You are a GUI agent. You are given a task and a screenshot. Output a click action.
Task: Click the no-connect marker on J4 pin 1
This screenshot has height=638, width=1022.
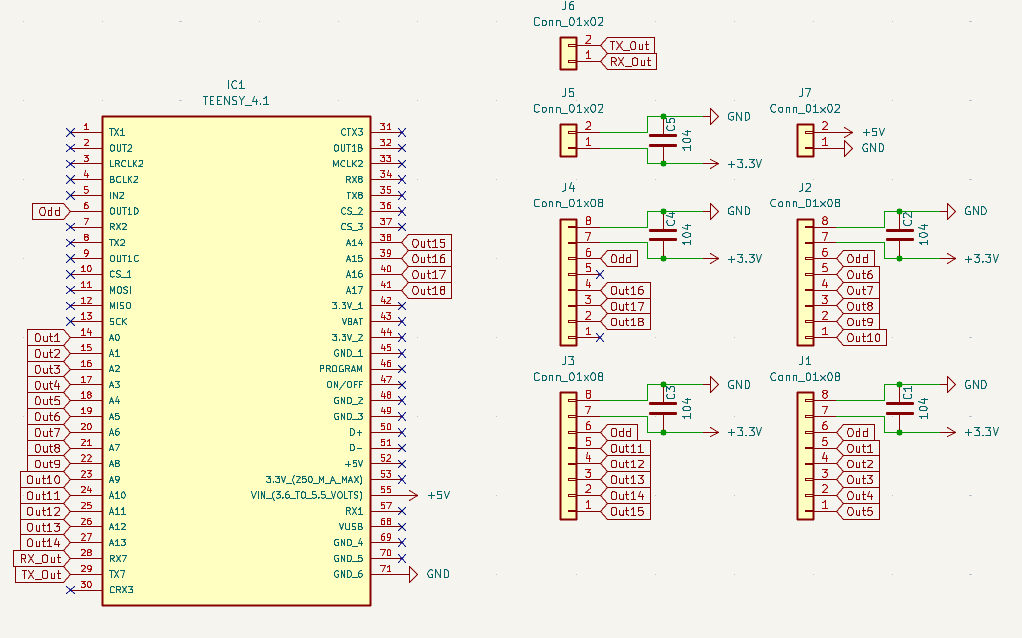pyautogui.click(x=600, y=338)
